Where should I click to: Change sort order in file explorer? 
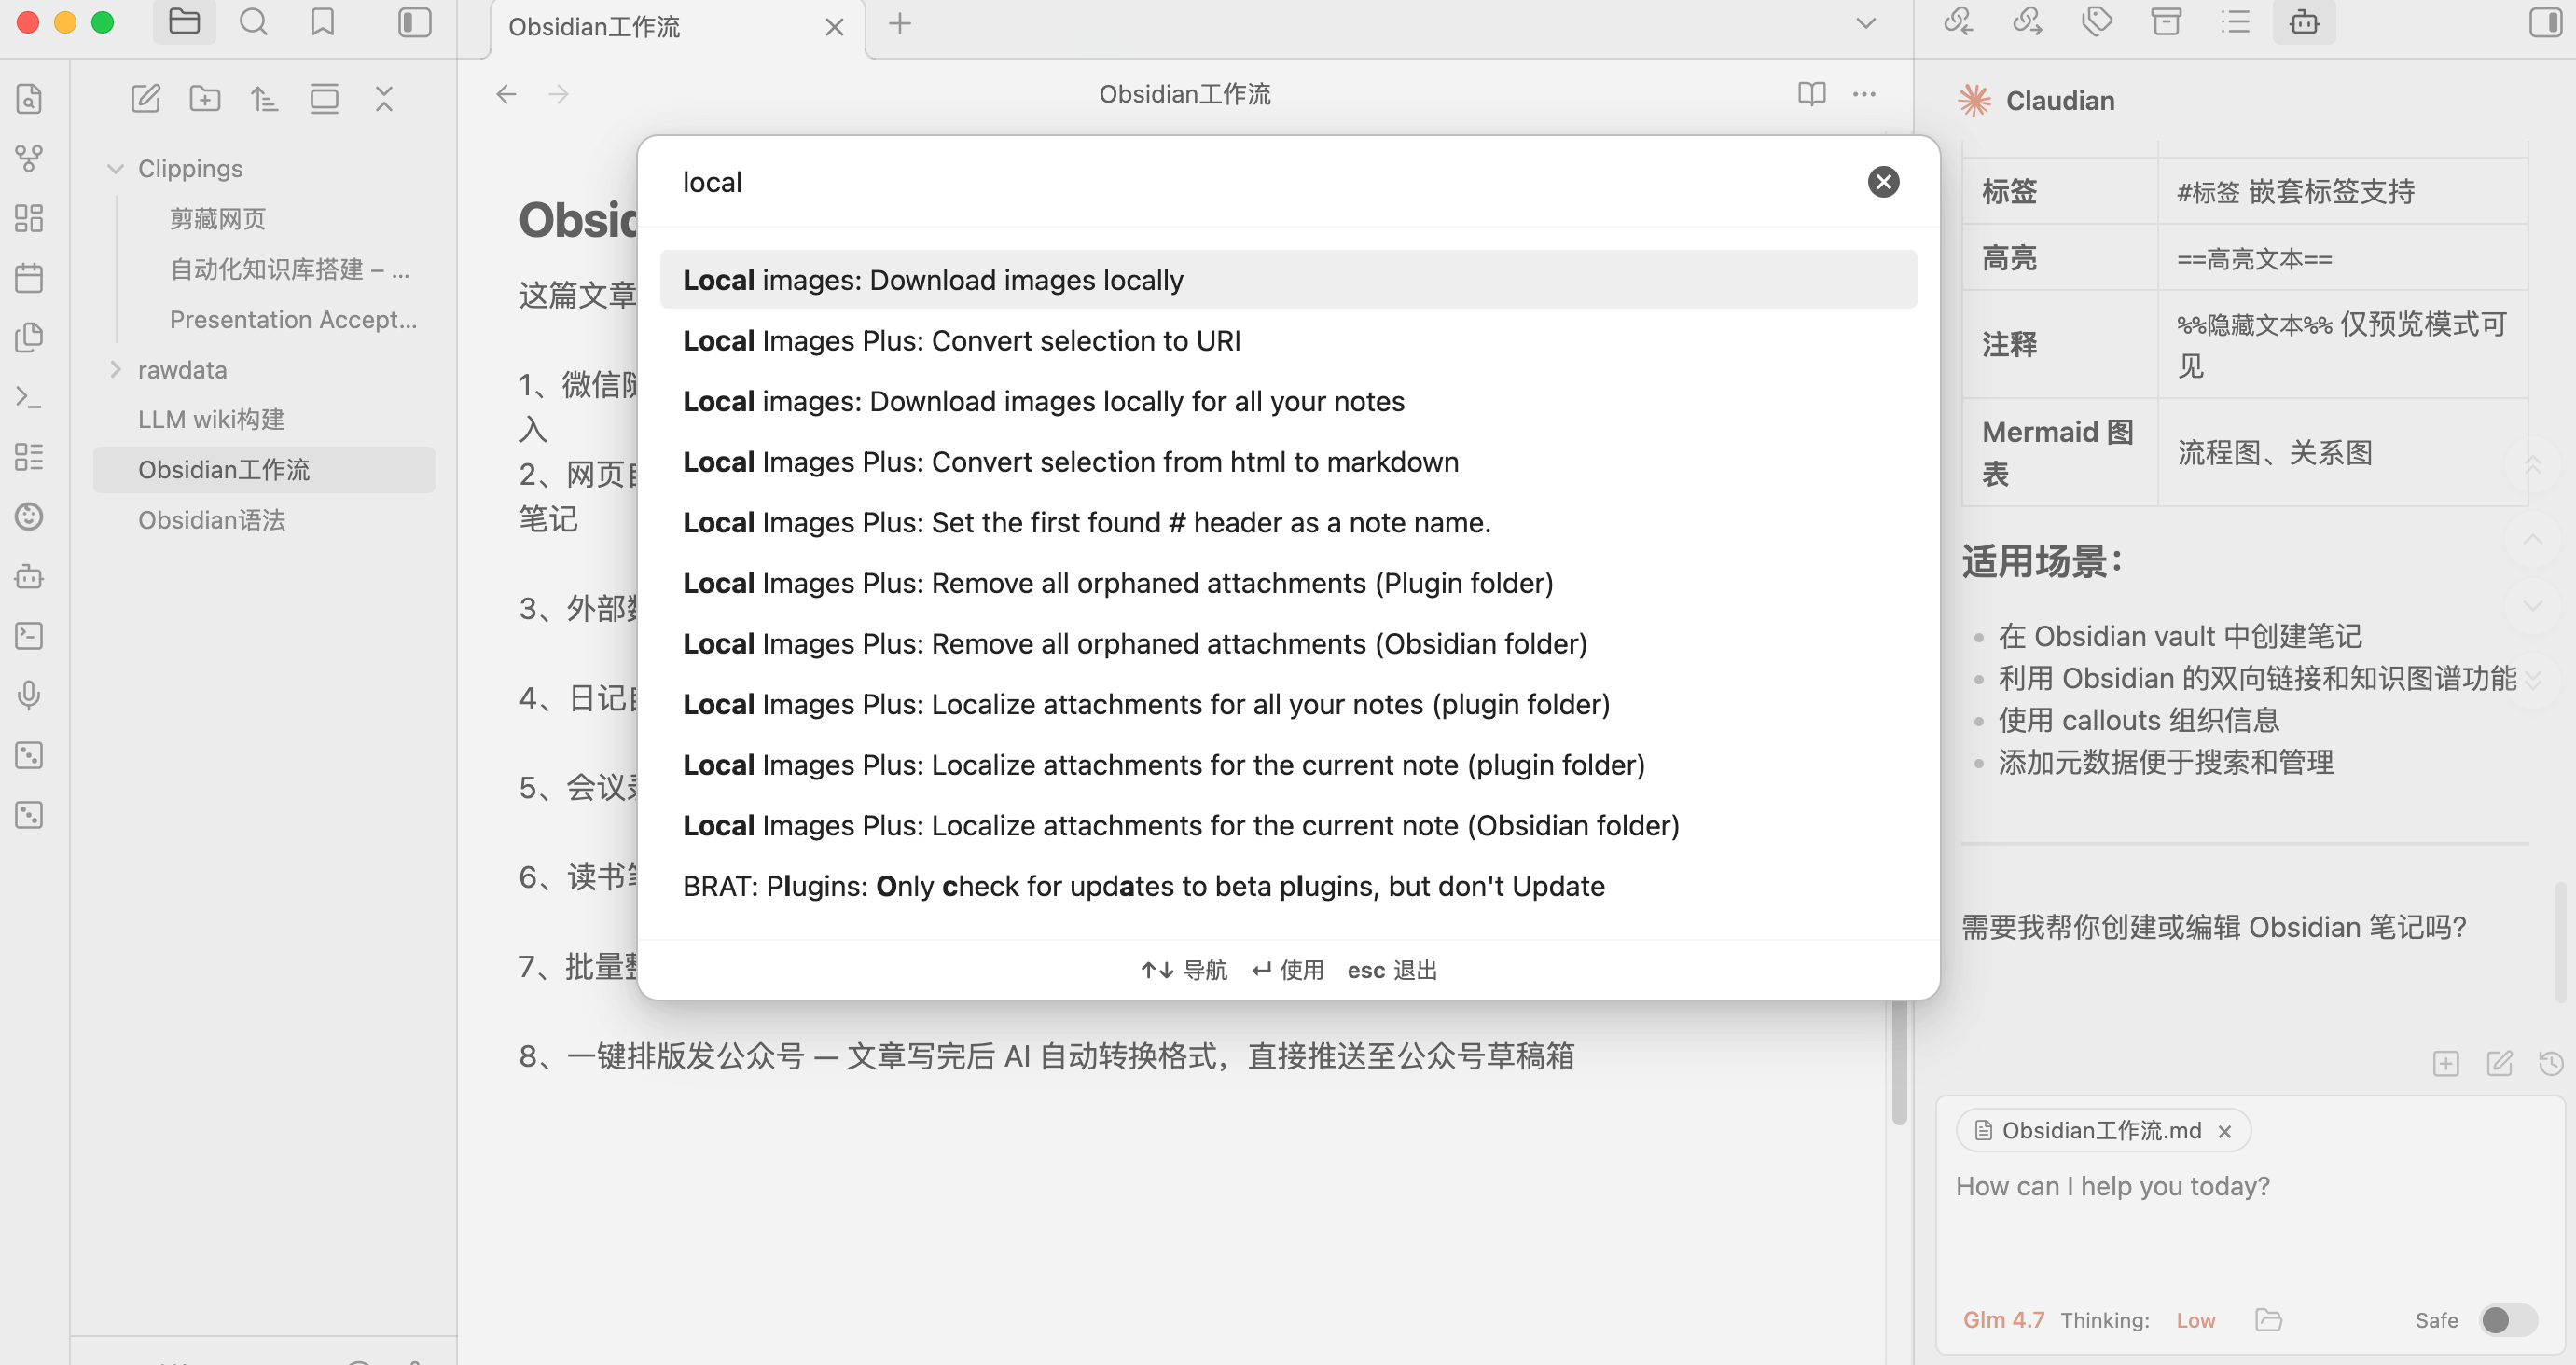[264, 98]
